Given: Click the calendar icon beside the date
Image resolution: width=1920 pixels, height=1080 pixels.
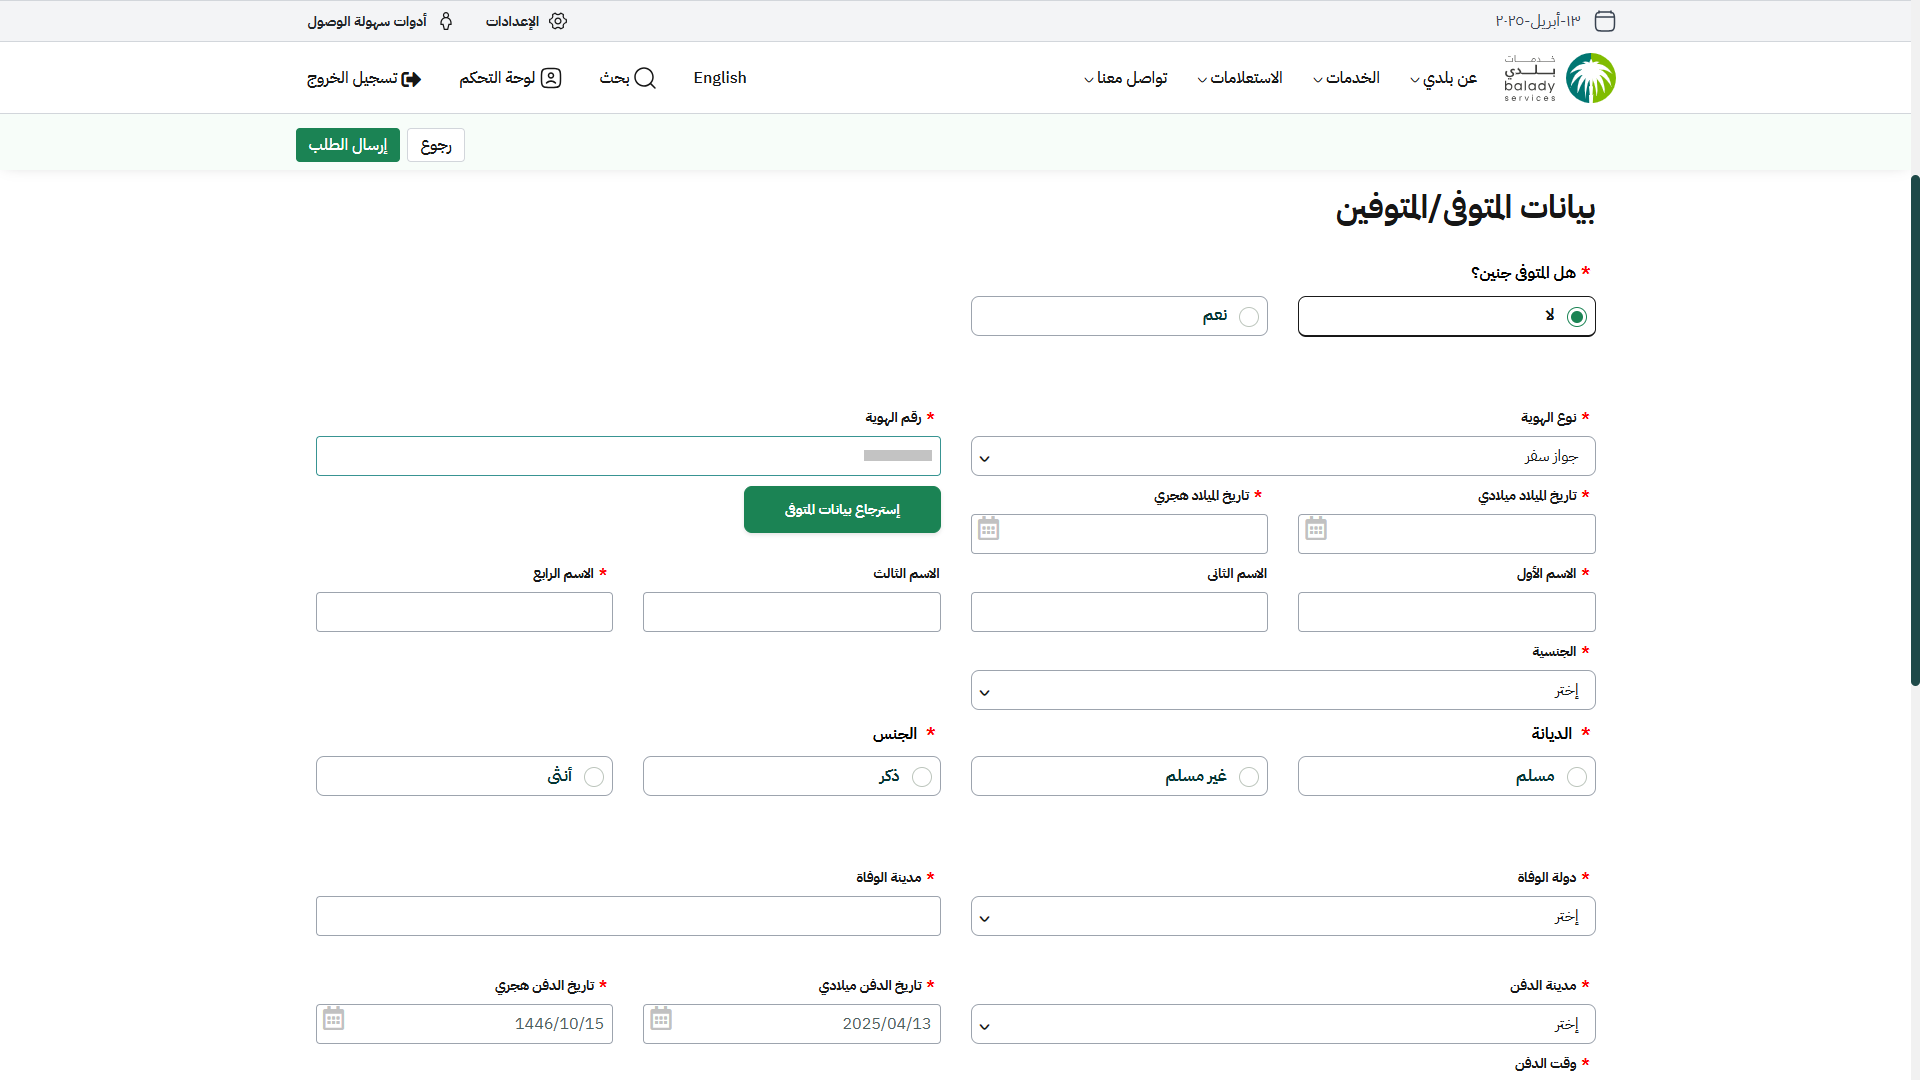Looking at the screenshot, I should point(1605,21).
